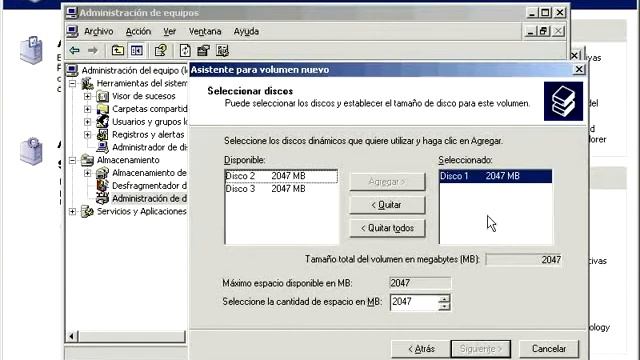Click the Registros y alertas icon
The height and width of the screenshot is (360, 640).
pos(102,134)
